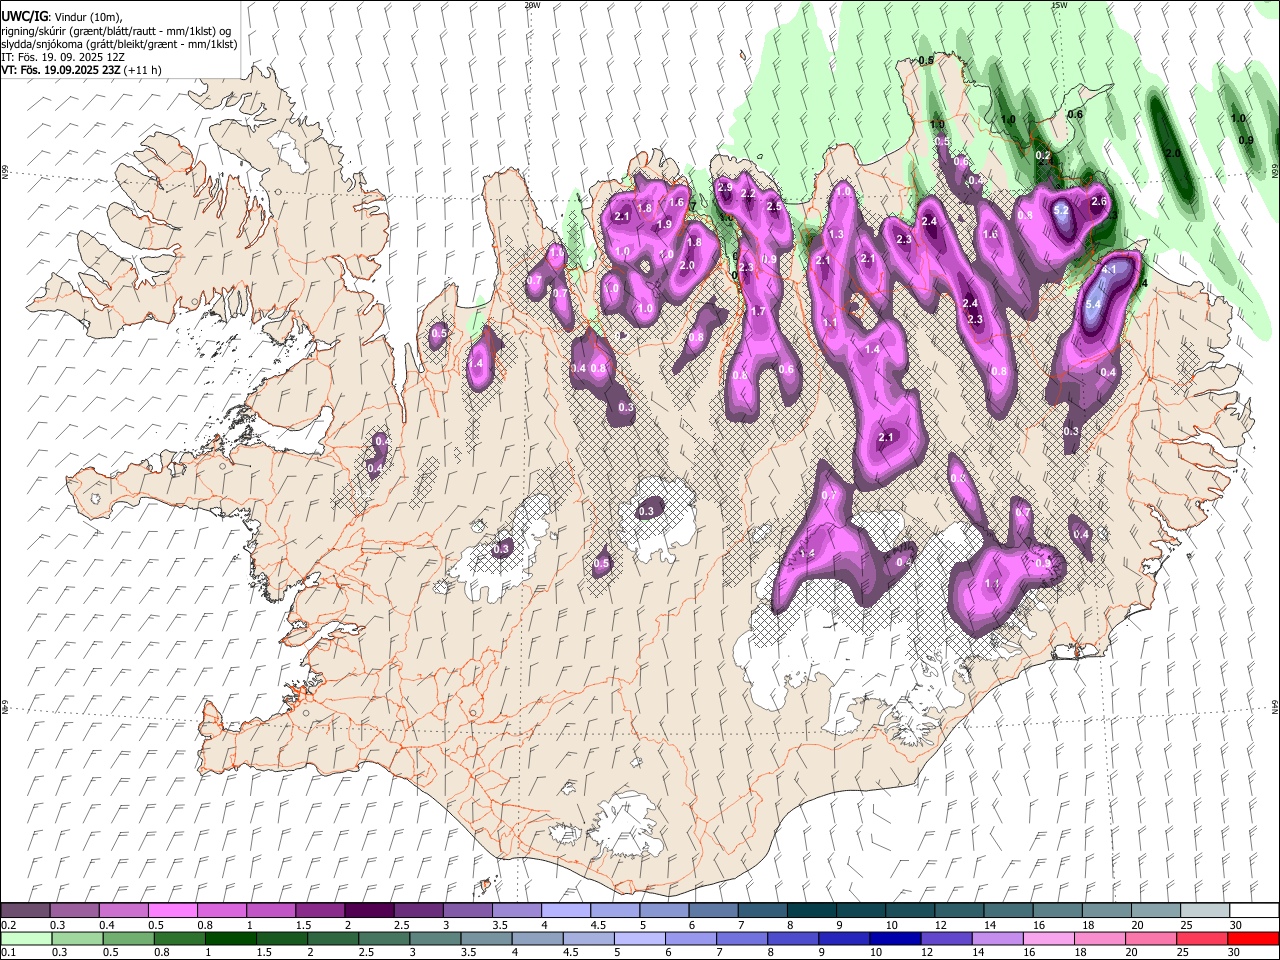Click the "UWC/IG: Vindur (10m)," title line
Screen dimensions: 1280x960
62,17
